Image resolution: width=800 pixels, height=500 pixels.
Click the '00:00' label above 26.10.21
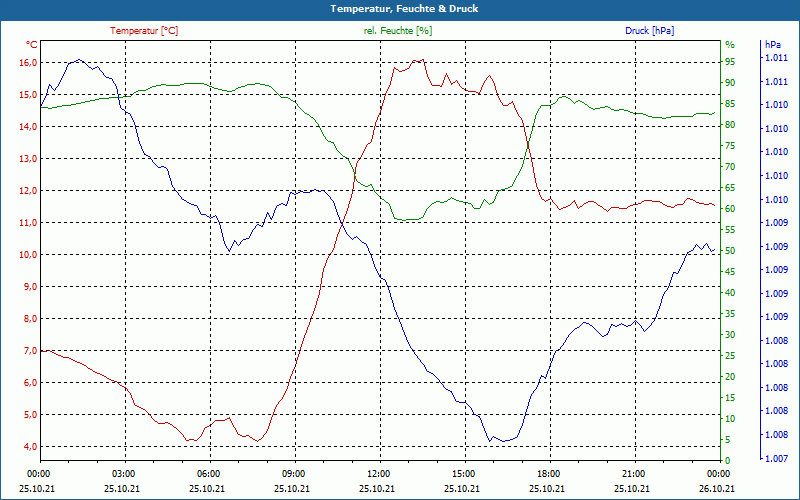[x=718, y=474]
